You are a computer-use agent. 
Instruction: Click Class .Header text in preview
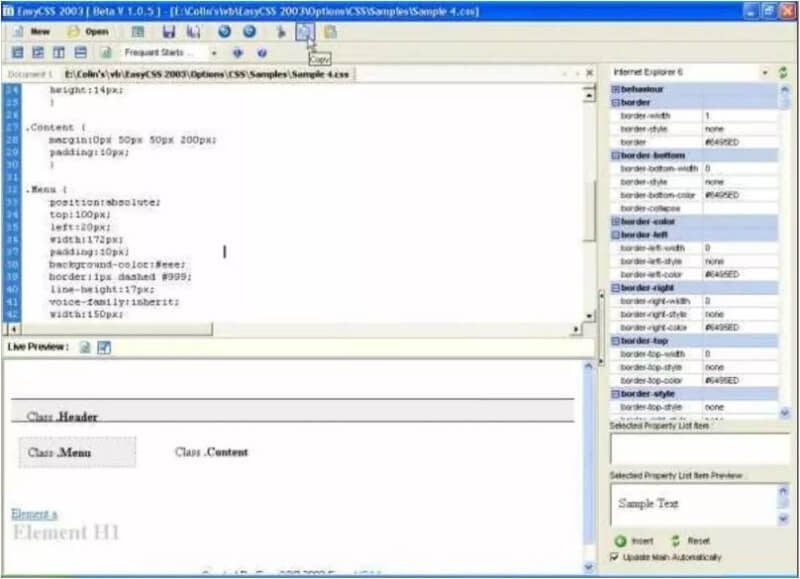[62, 416]
